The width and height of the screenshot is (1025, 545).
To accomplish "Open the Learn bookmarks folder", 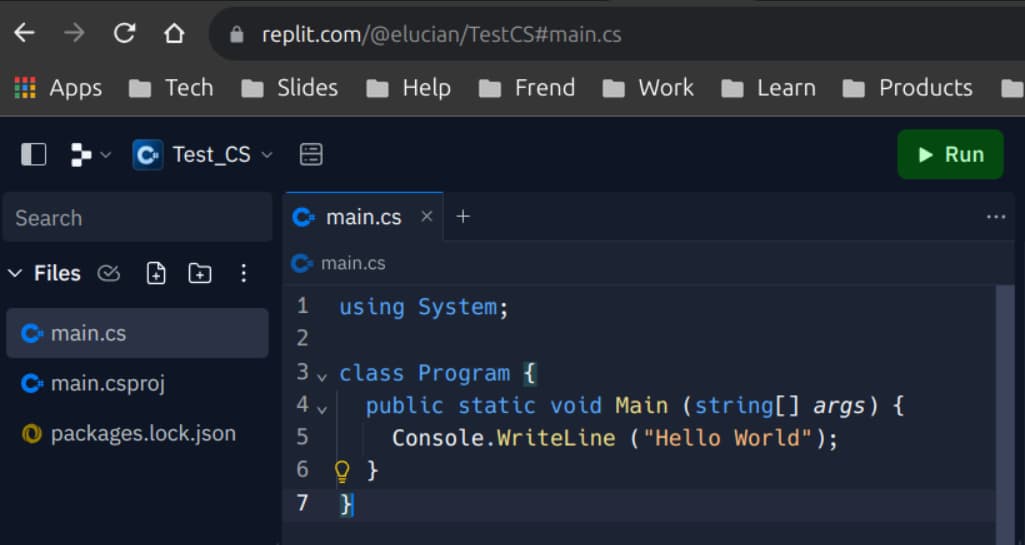I will [x=769, y=88].
